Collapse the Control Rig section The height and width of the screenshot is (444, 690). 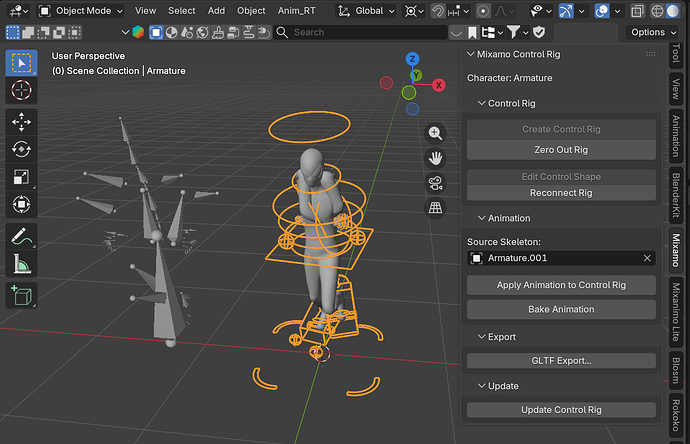(482, 103)
